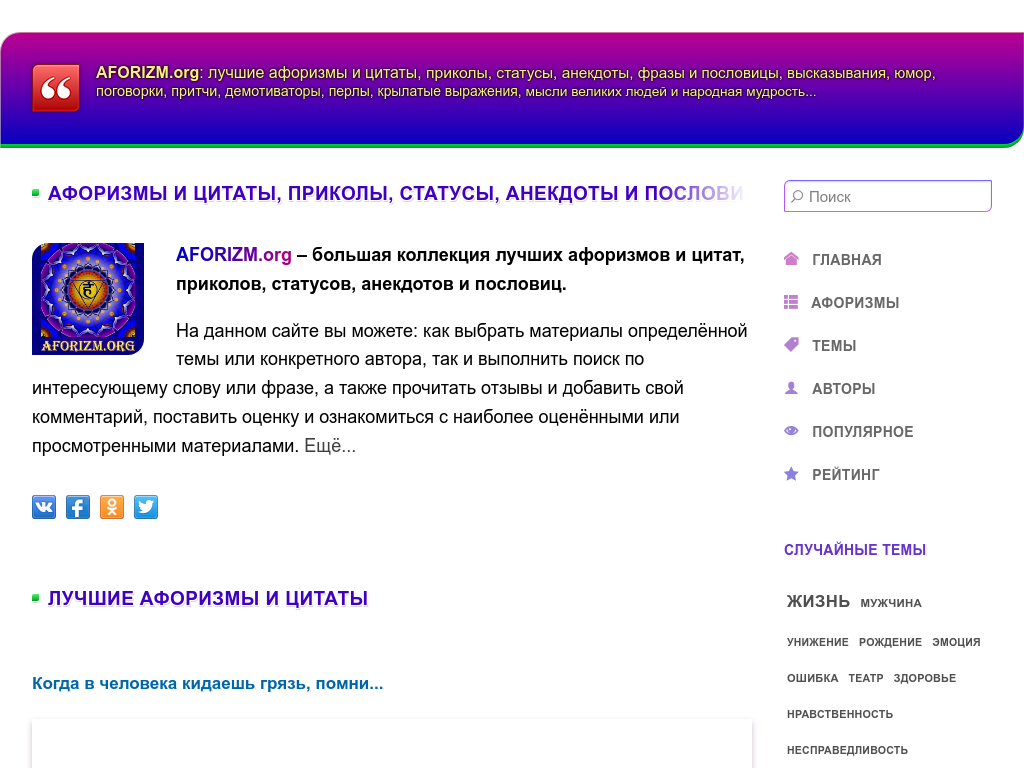Image resolution: width=1024 pixels, height=768 pixels.
Task: Select the НРАВСТВЕННОСТЬ topic tag
Action: pos(840,714)
